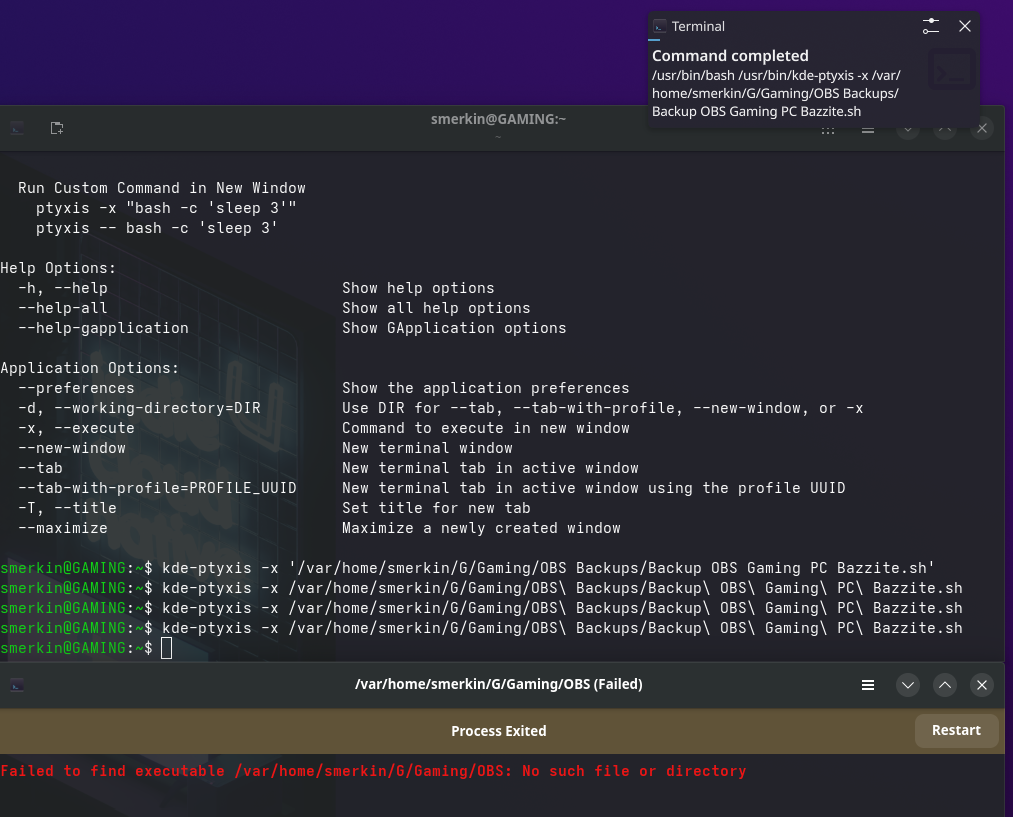This screenshot has width=1013, height=817.
Task: Open a new tab in smerkin@GAMING terminal
Action: (57, 128)
